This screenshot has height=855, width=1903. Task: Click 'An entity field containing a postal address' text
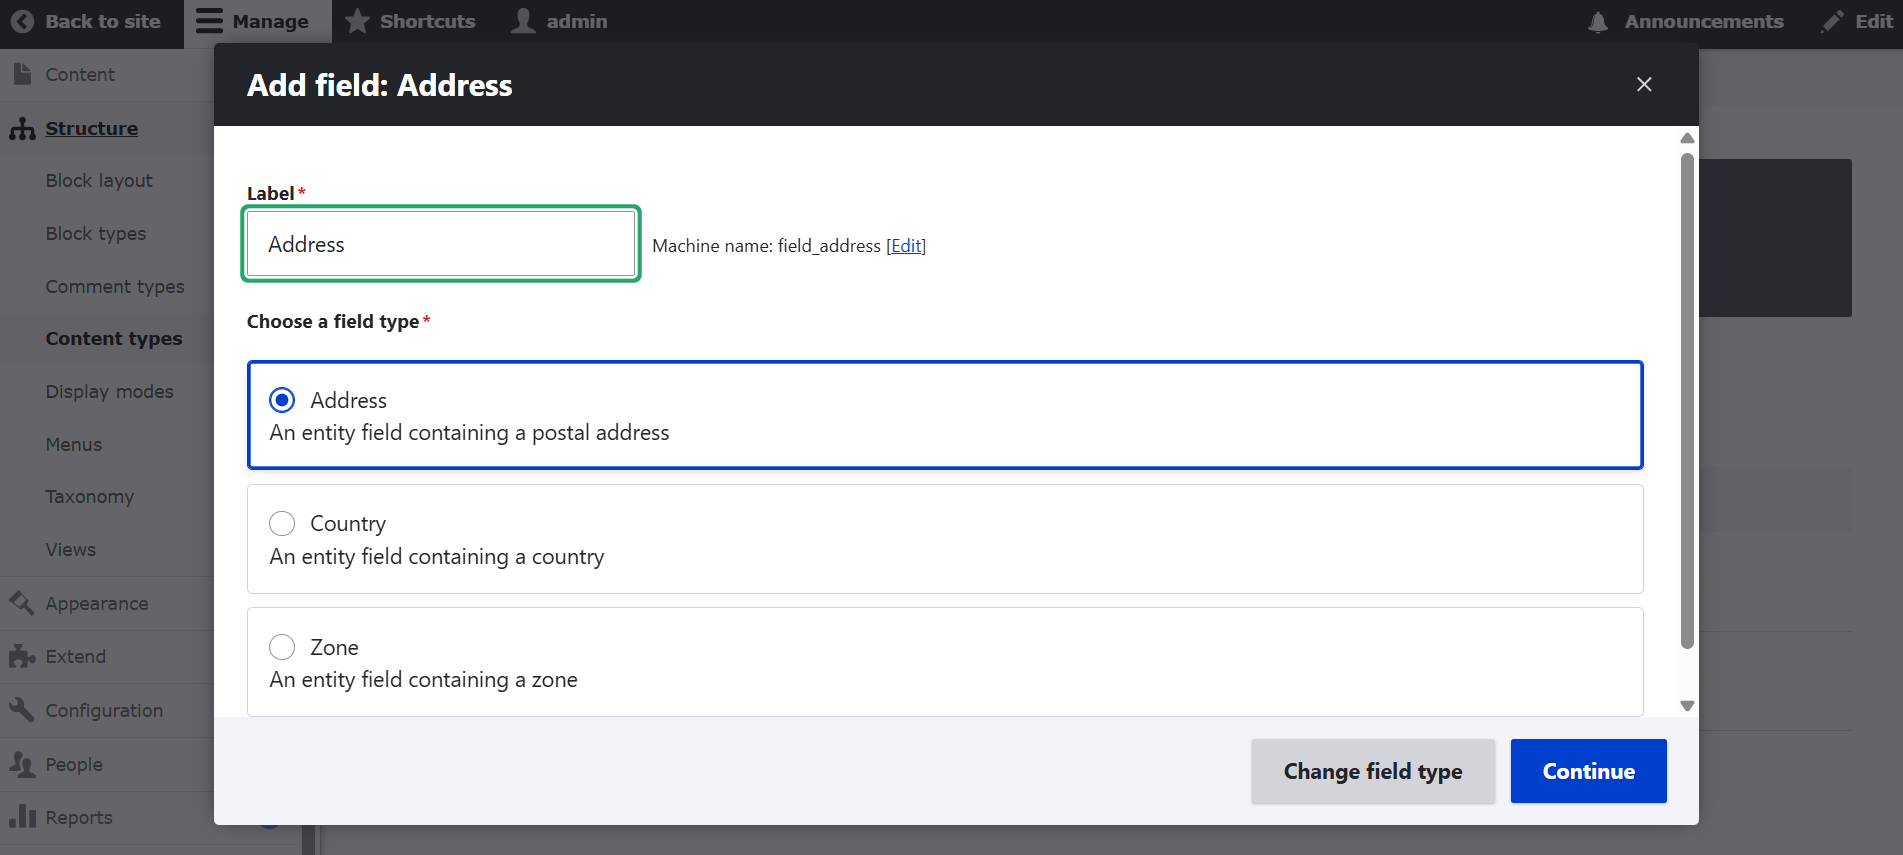(x=469, y=433)
